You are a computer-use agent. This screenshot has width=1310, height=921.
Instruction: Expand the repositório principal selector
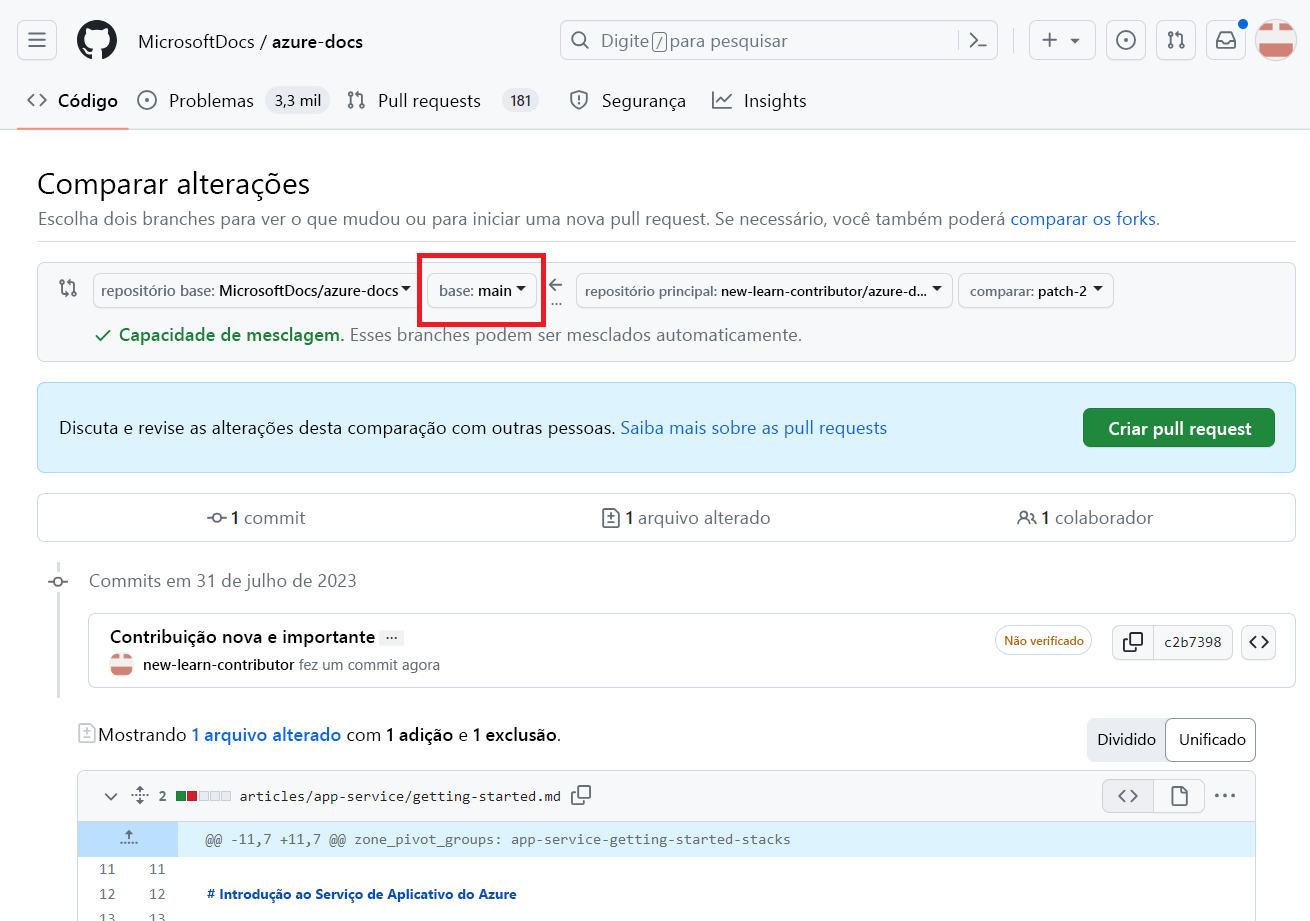point(764,290)
